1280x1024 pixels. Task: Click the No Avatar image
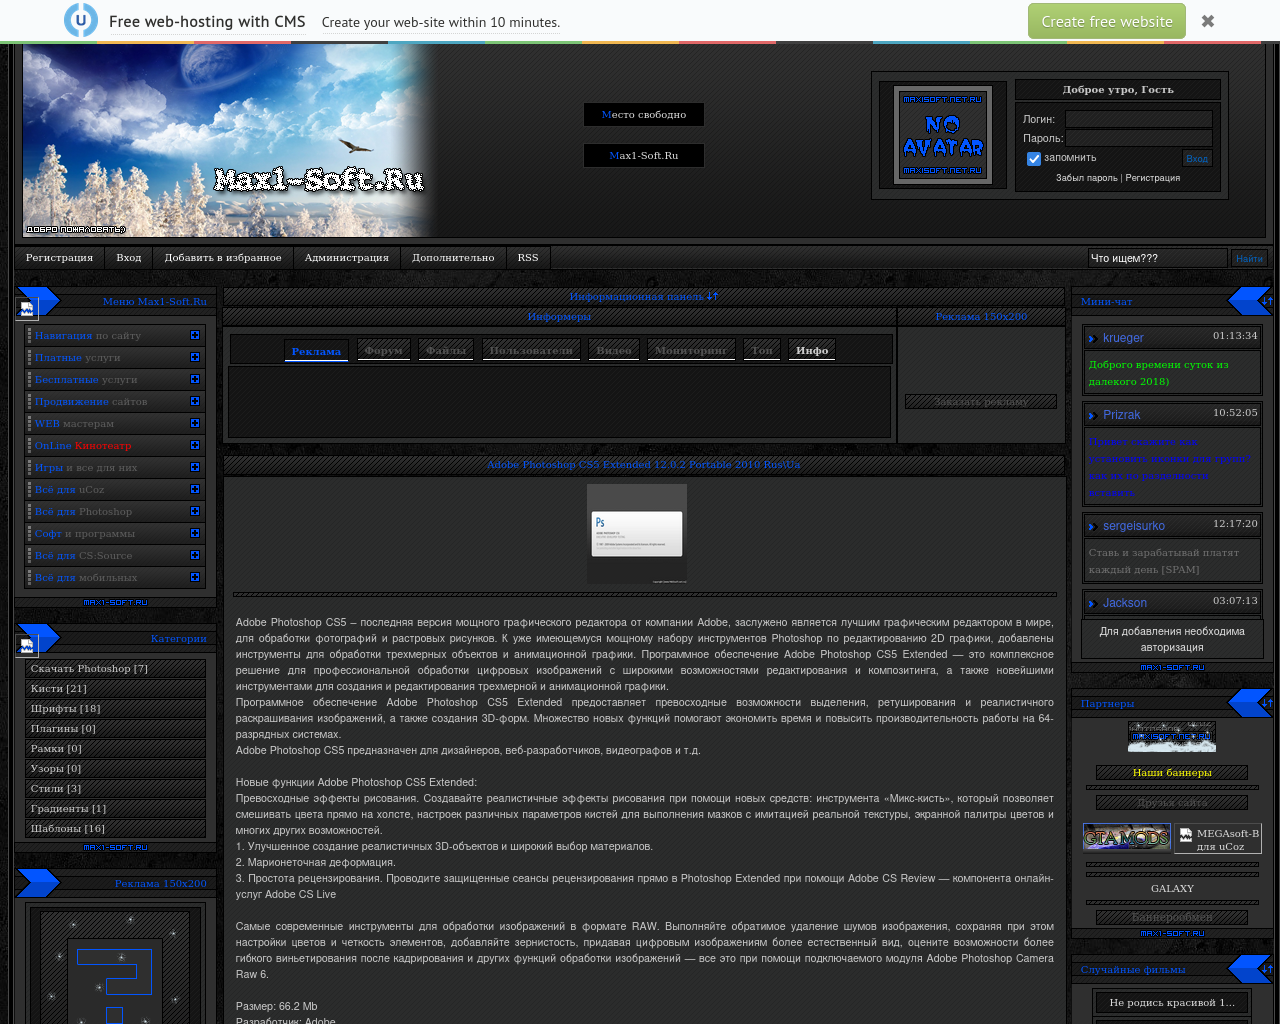[x=943, y=135]
